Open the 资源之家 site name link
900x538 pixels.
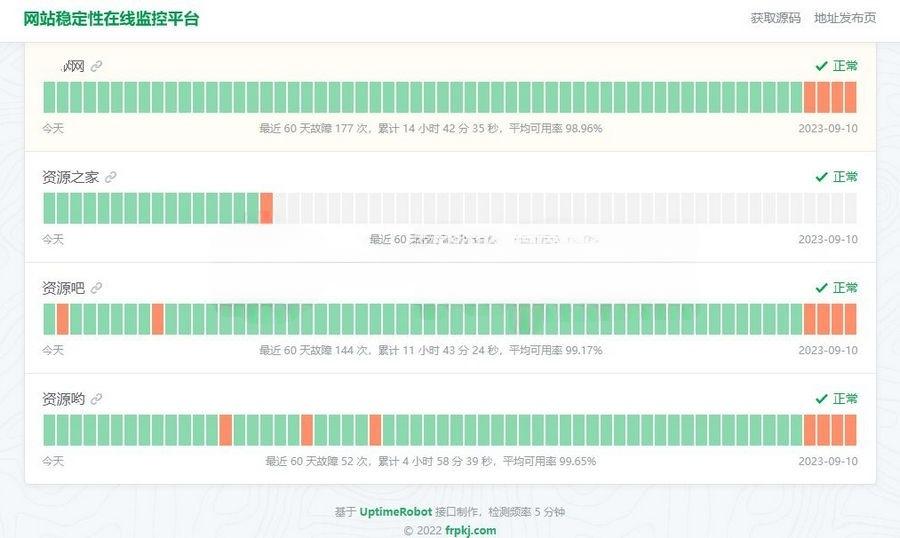tap(70, 177)
